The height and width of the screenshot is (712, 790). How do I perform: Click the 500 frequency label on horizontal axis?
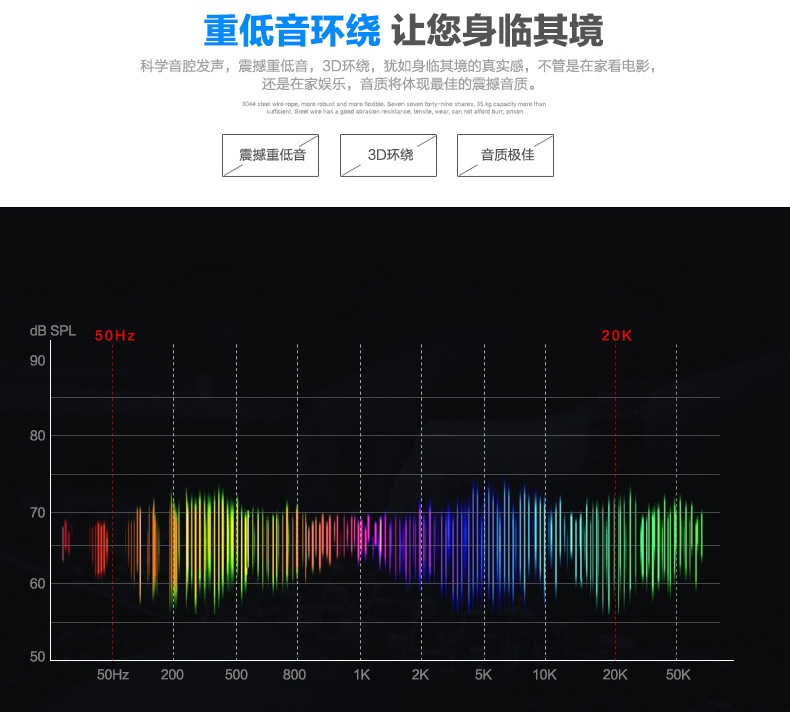pos(235,675)
